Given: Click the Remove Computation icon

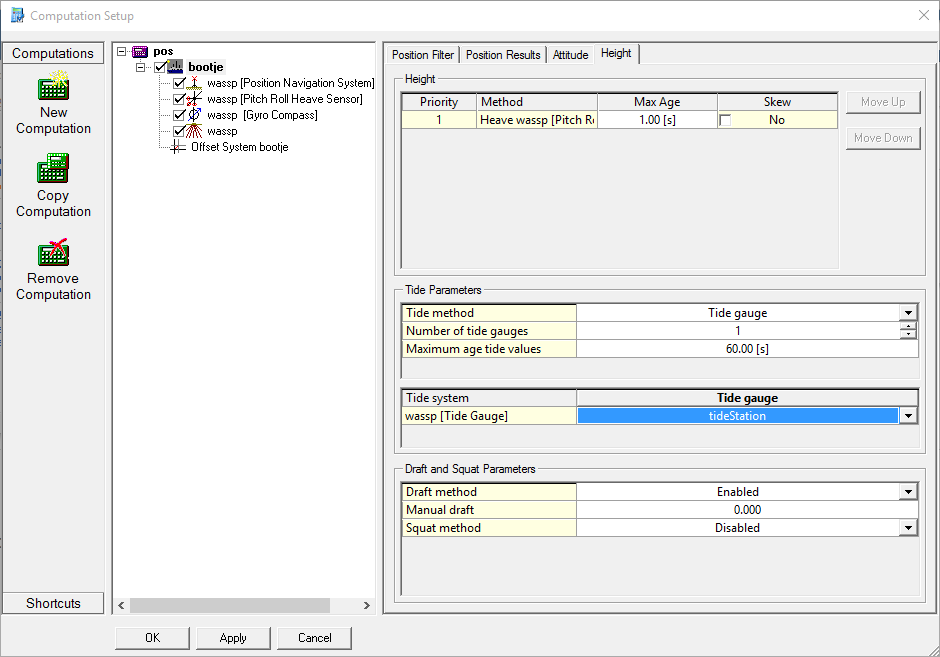Looking at the screenshot, I should click(53, 252).
